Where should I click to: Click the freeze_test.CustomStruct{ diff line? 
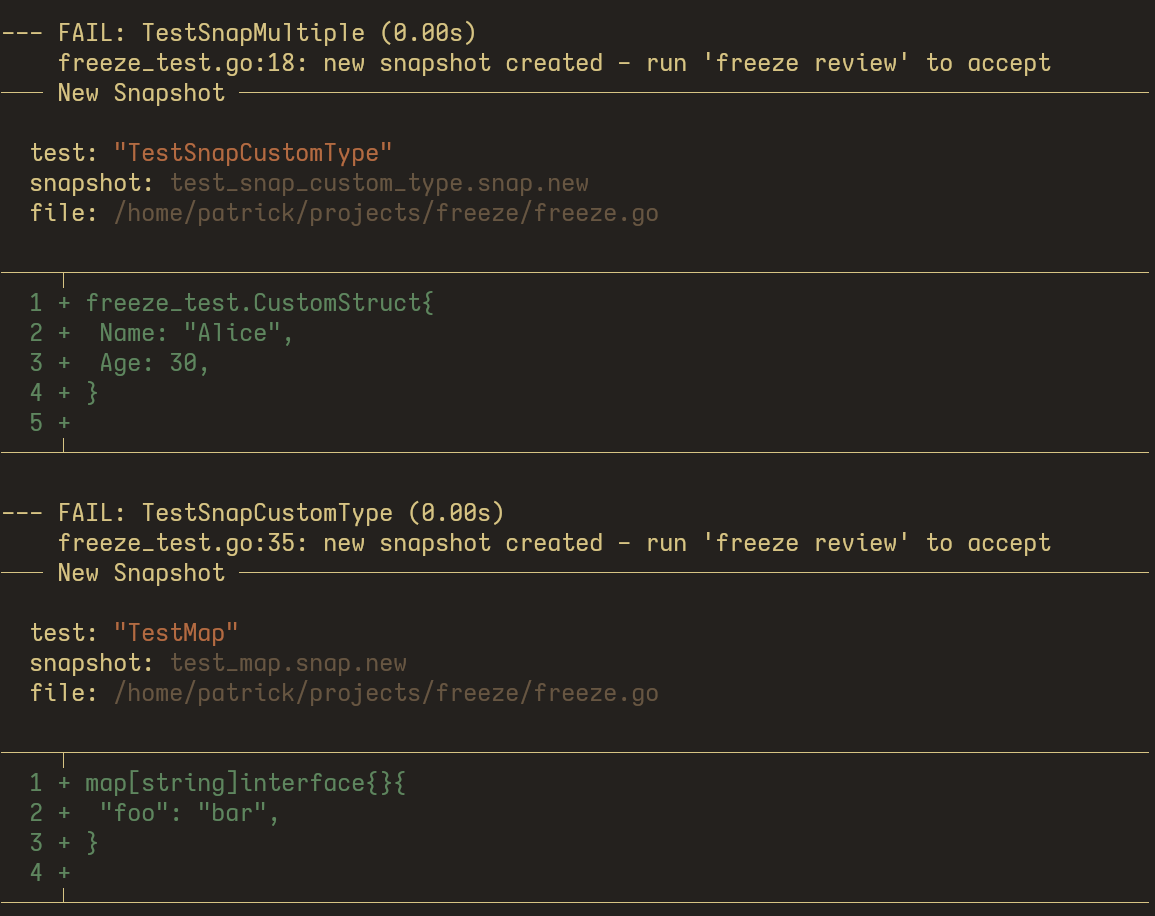pyautogui.click(x=259, y=303)
